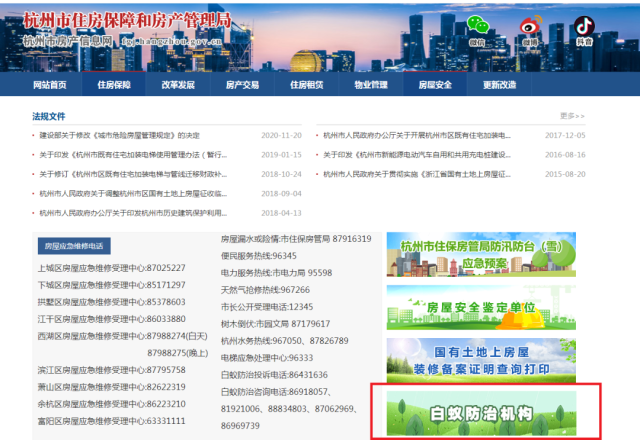The height and width of the screenshot is (440, 640).
Task: Select the 白蚁防治投诉电话:86431636 line
Action: [x=274, y=375]
